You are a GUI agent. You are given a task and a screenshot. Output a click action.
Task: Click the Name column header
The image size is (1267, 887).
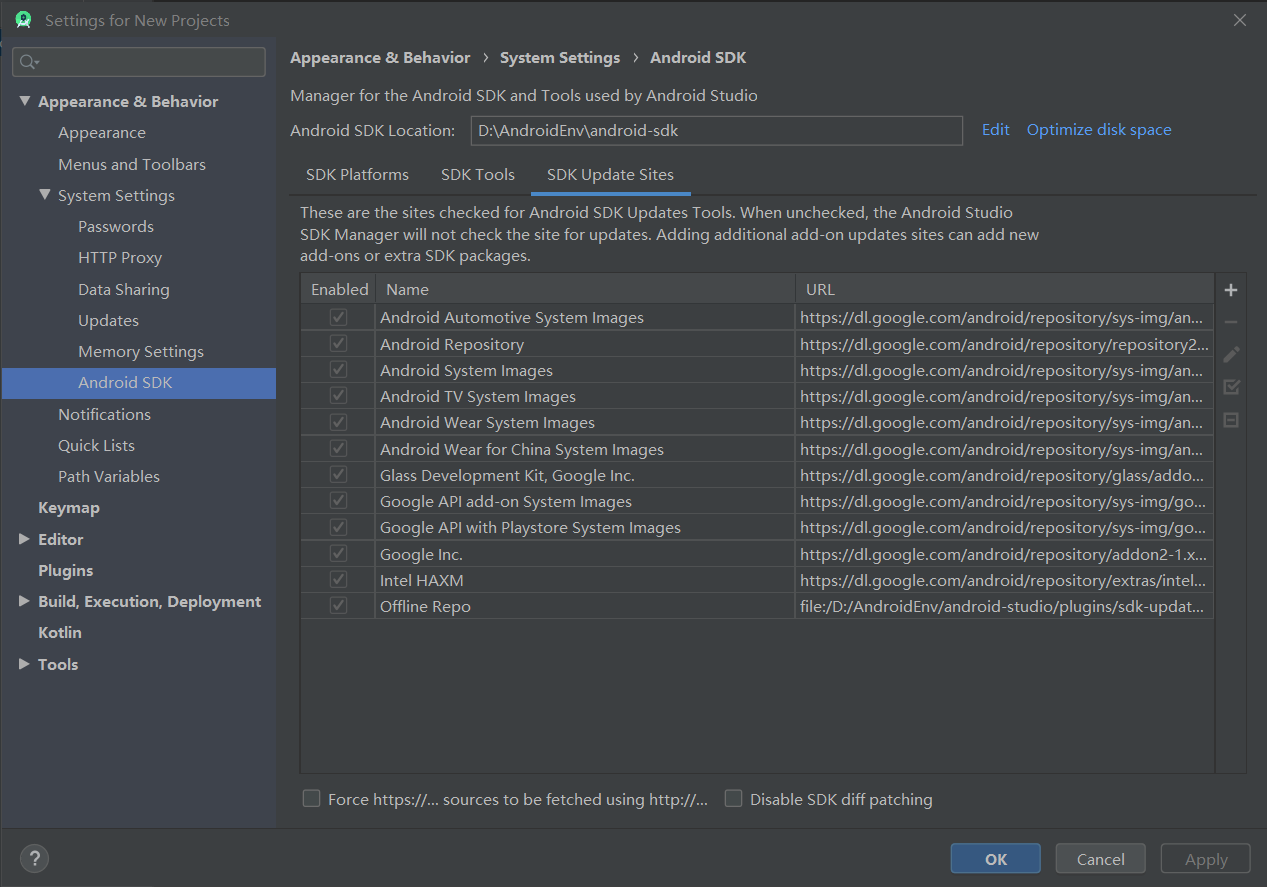585,289
